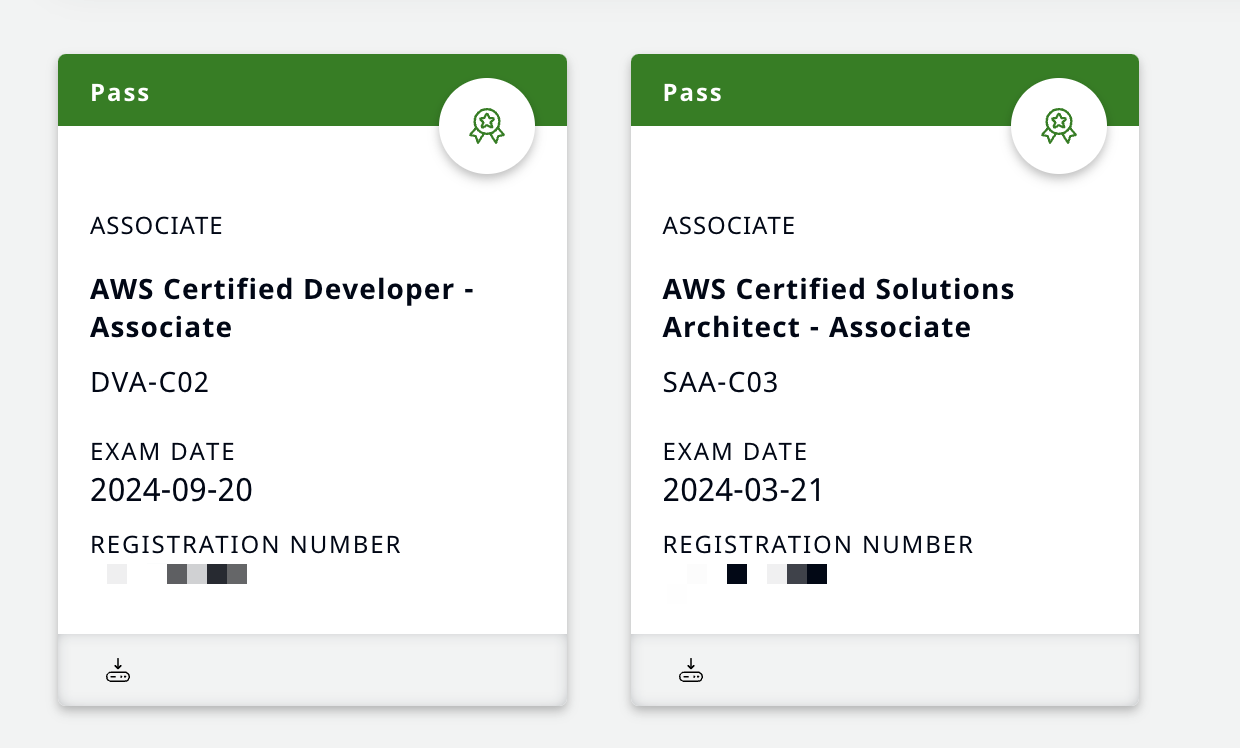Click the exam date 2024-09-20

(171, 490)
